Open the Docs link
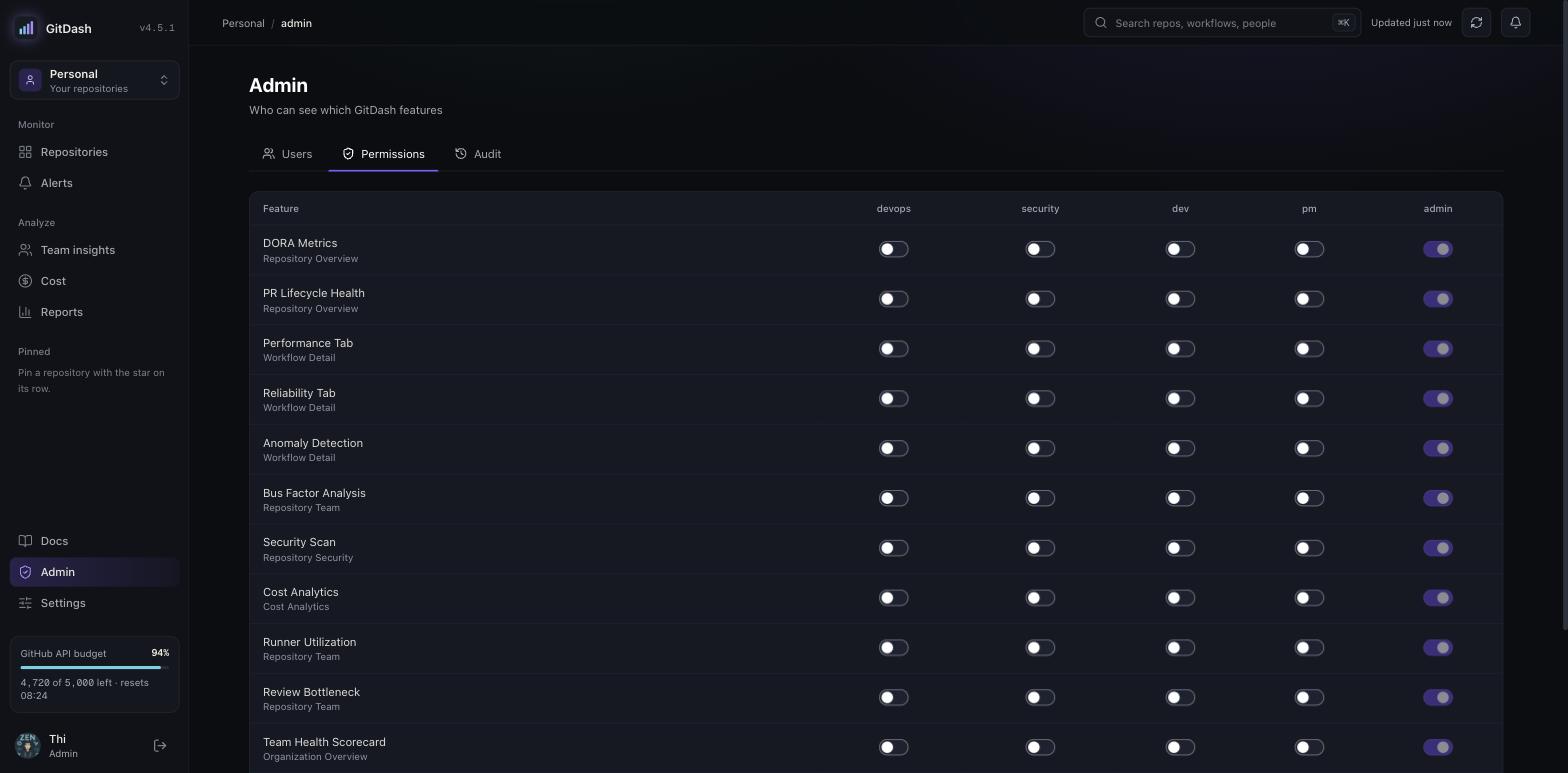The height and width of the screenshot is (773, 1568). (95, 541)
